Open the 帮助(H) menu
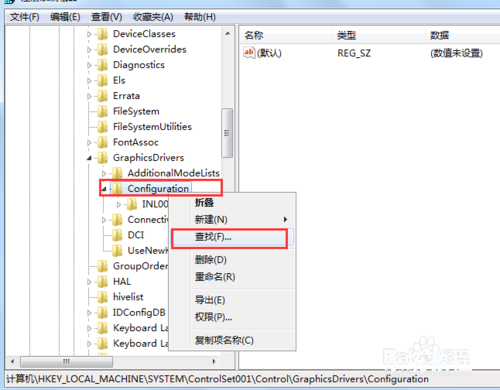The image size is (500, 390). click(200, 17)
